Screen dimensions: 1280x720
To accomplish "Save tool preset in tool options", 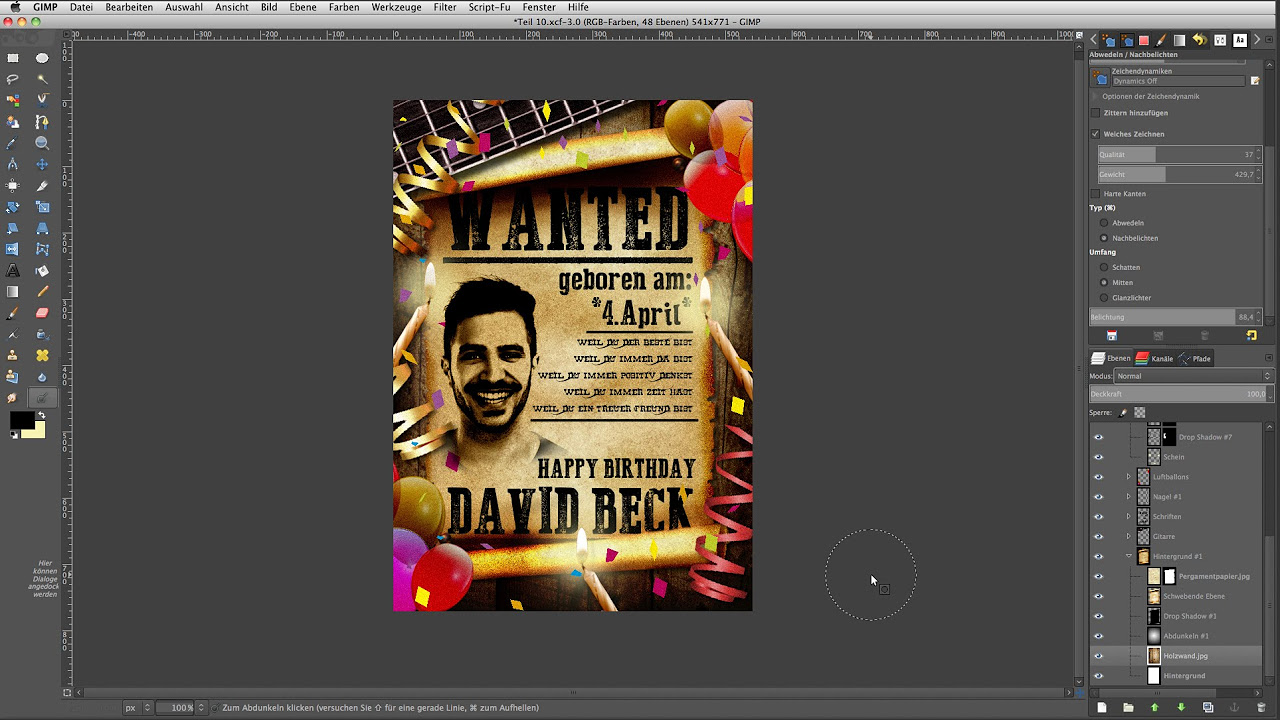I will tap(1111, 336).
